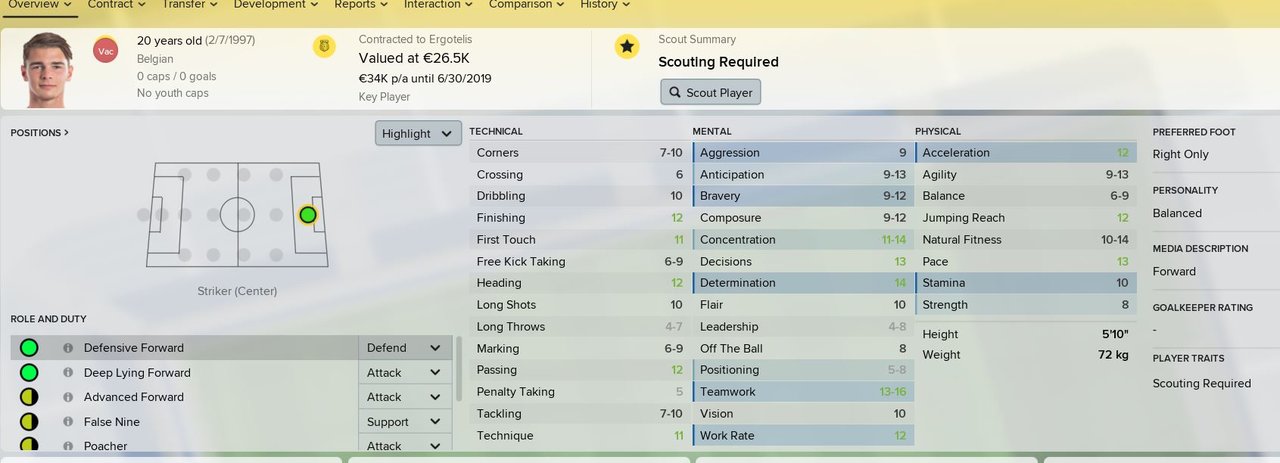Click the info icon beside Defensive Forward
The width and height of the screenshot is (1280, 463).
point(68,348)
